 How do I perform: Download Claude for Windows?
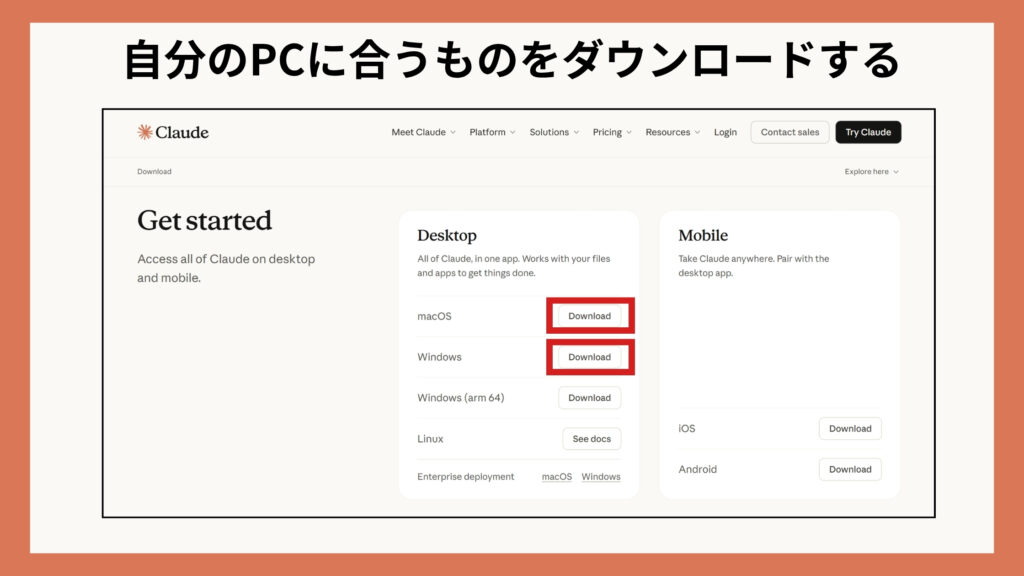tap(589, 357)
